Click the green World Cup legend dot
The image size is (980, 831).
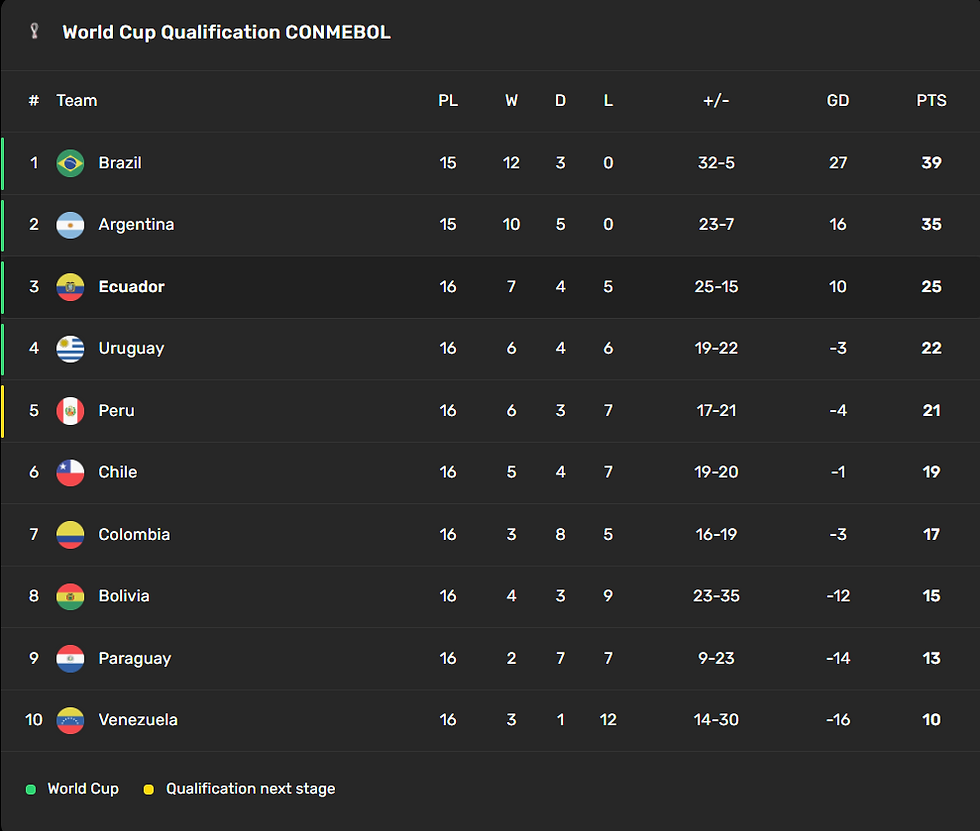(x=31, y=789)
